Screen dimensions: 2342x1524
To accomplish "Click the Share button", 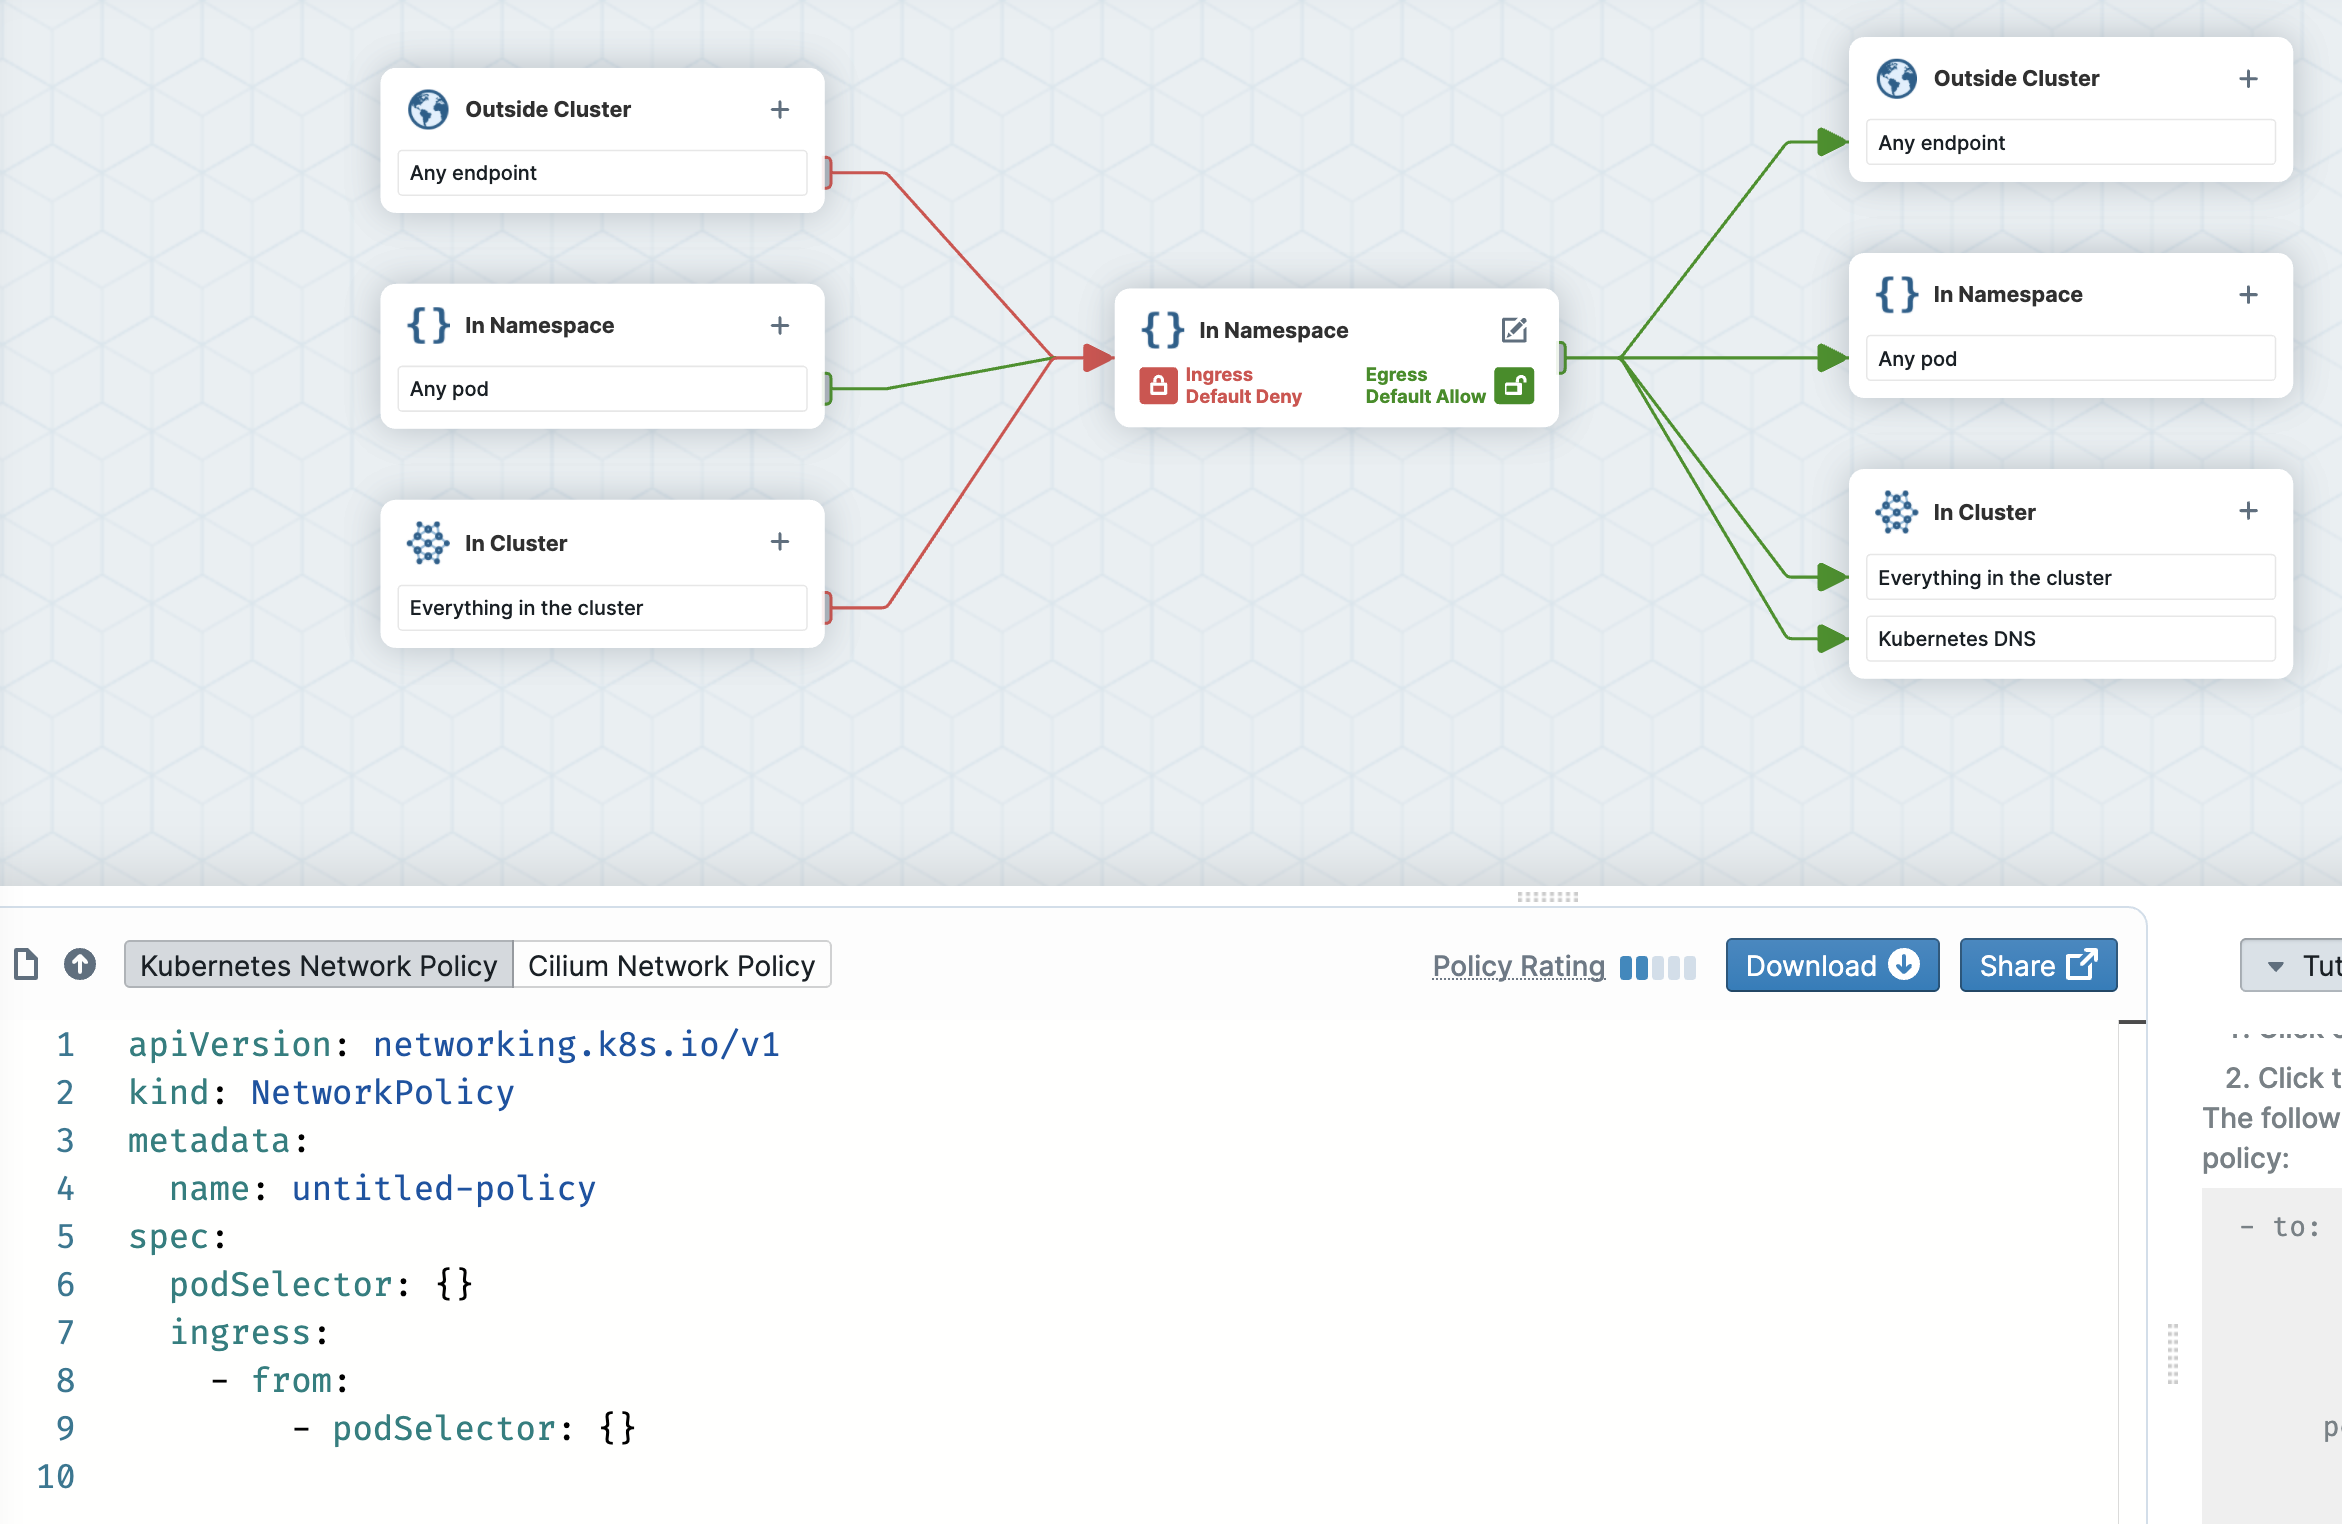I will tap(2038, 965).
